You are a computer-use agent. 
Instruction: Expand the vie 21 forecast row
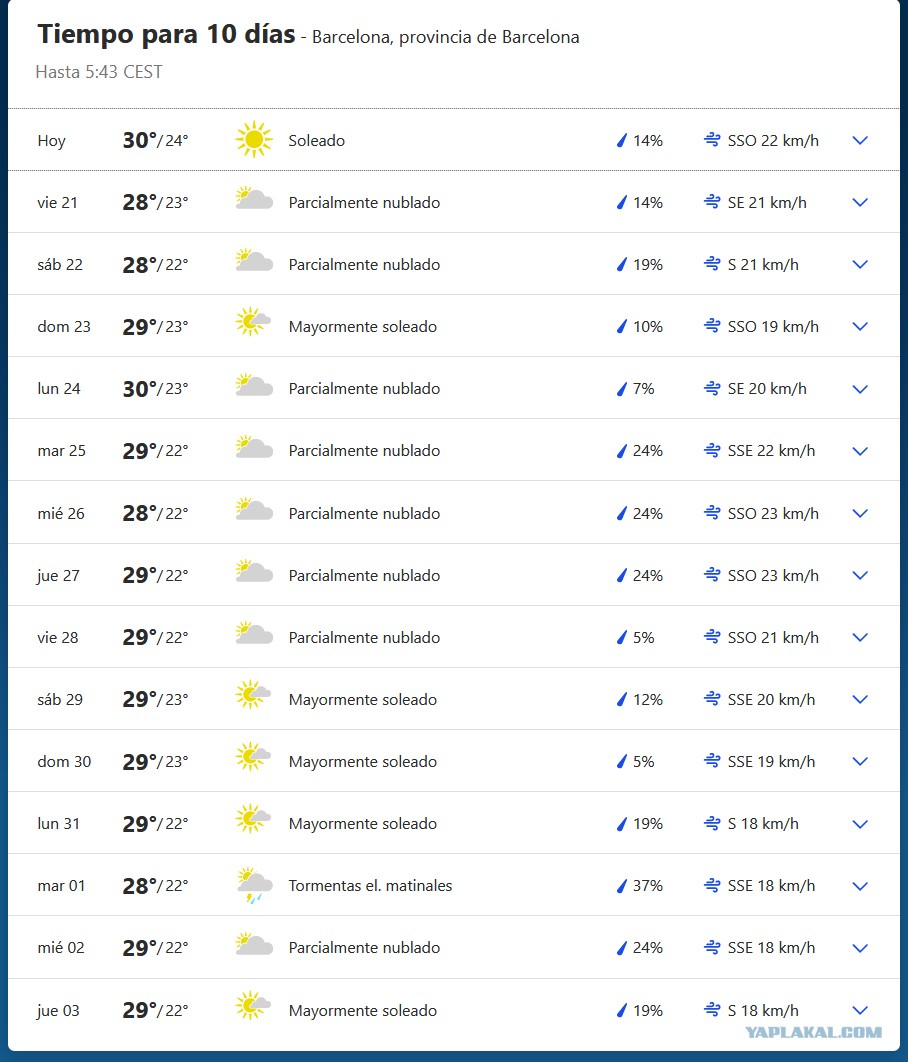point(860,203)
